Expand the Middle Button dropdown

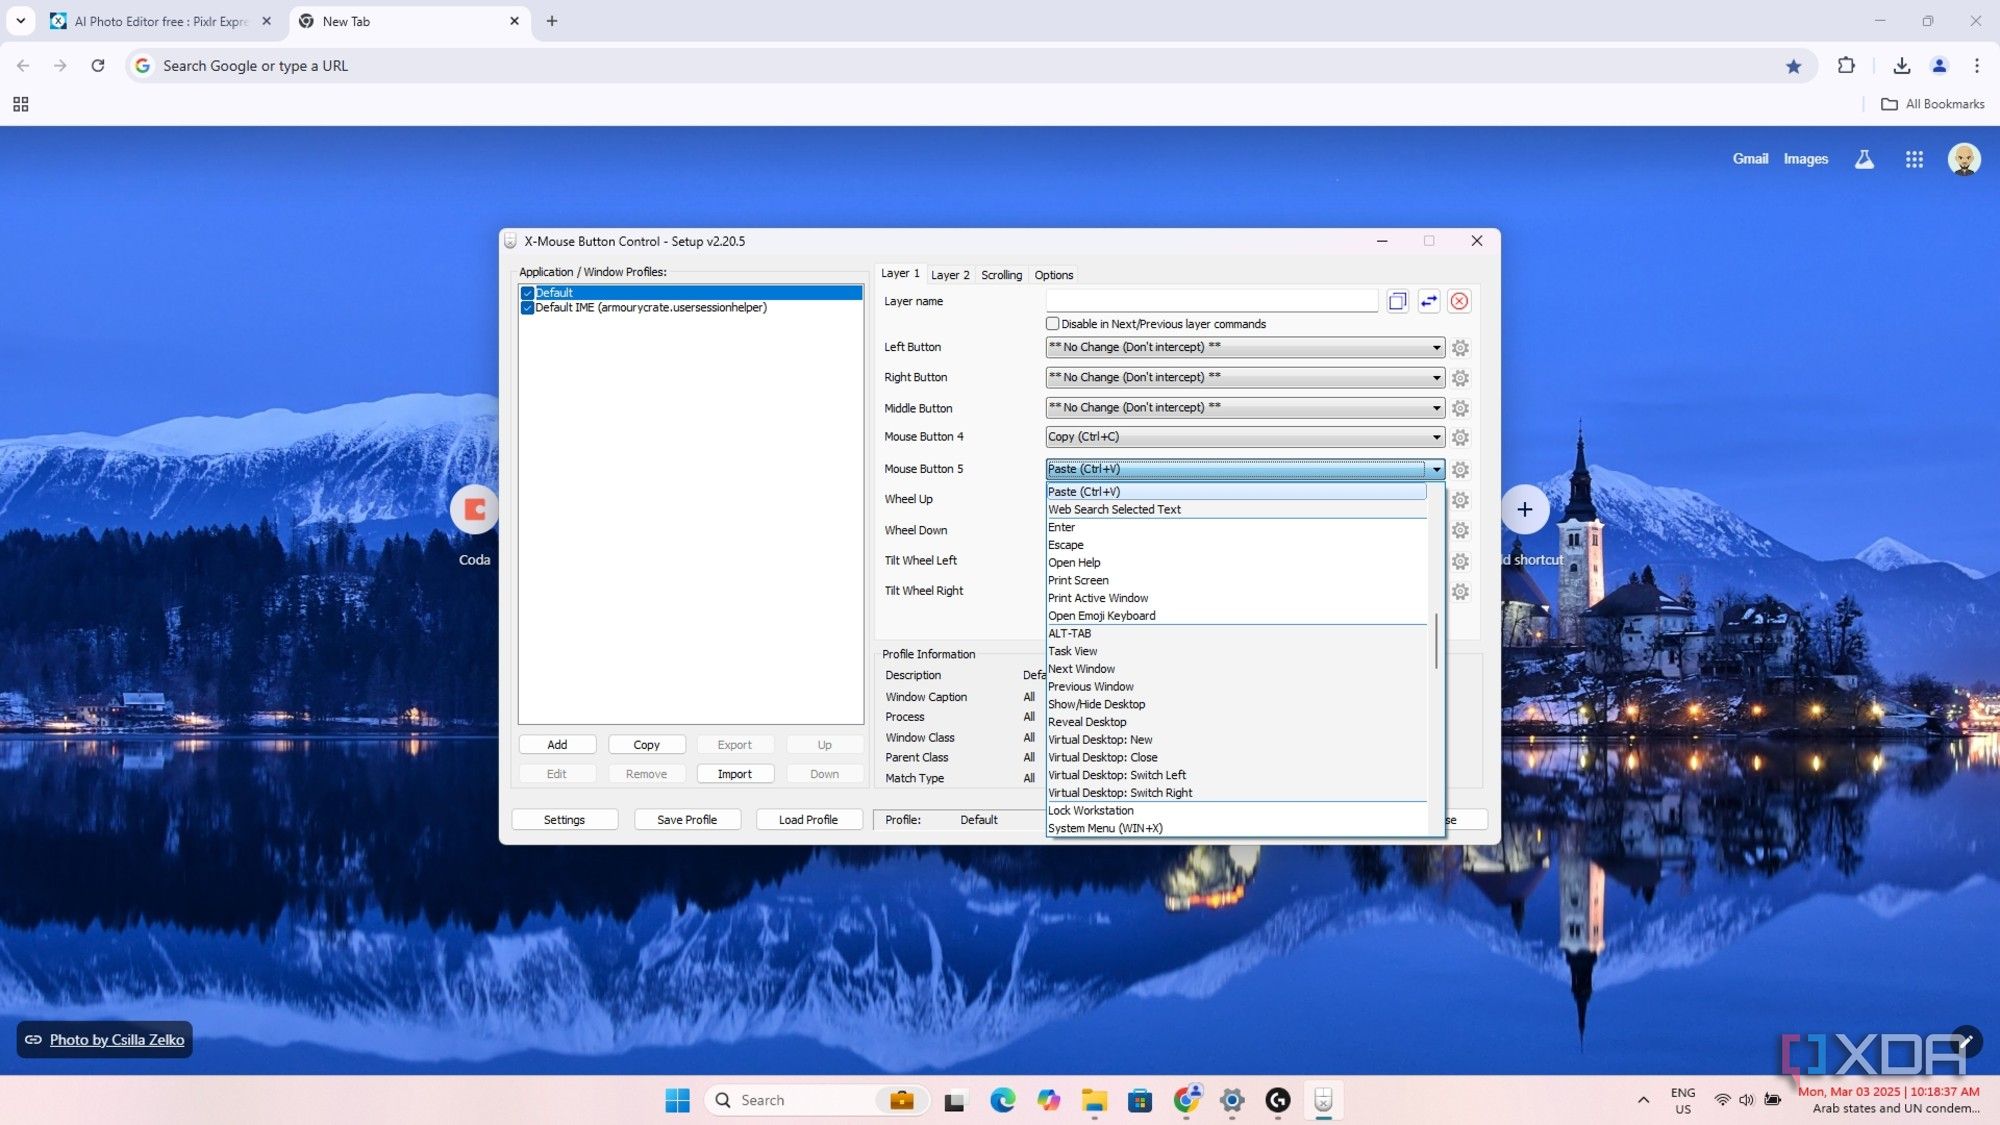pyautogui.click(x=1436, y=408)
